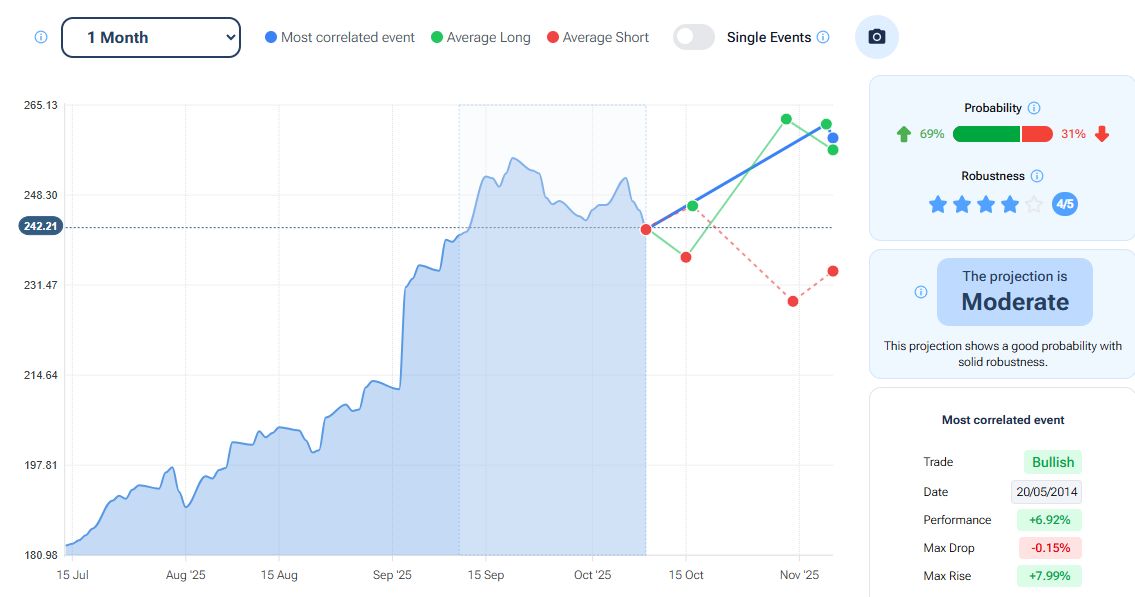Click the fourth robustness star

tap(1010, 205)
